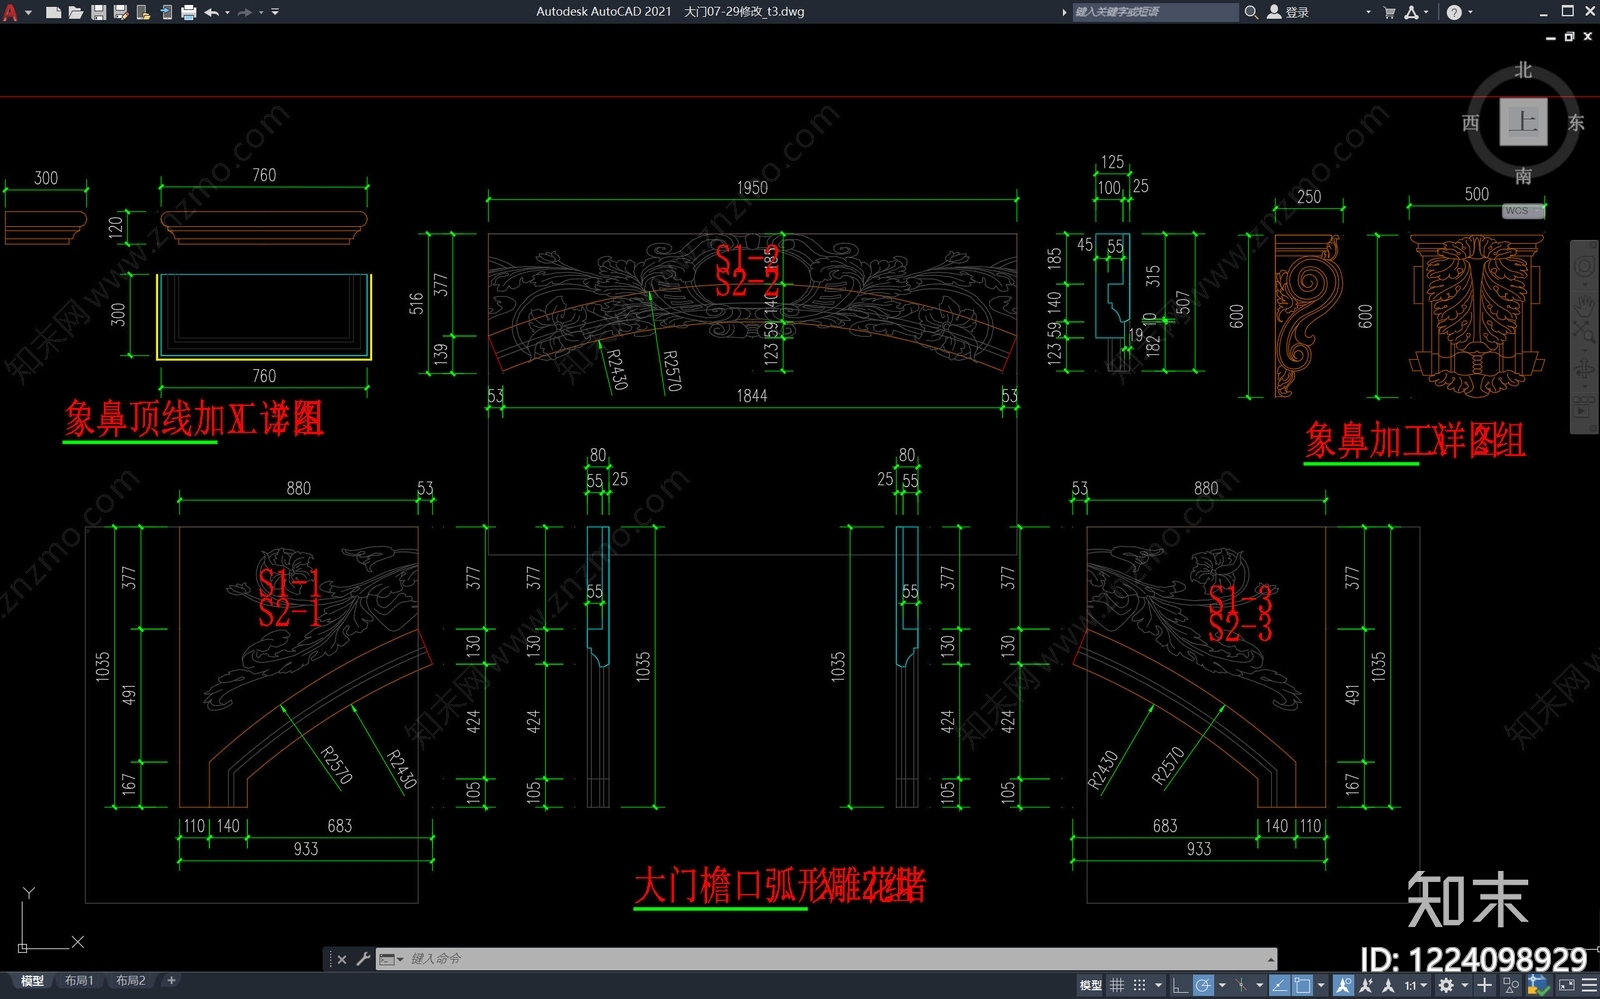
Task: Click the Plot printer icon
Action: point(188,12)
